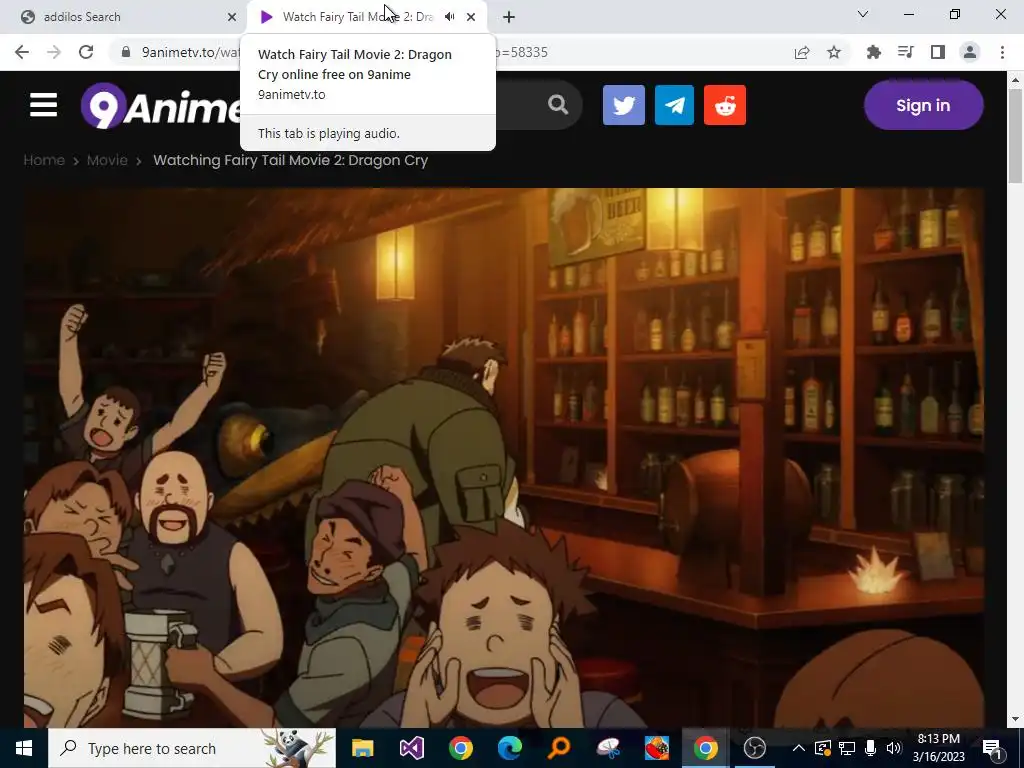Viewport: 1024px width, 768px height.
Task: Open the Chrome extensions puzzle icon
Action: (x=873, y=52)
